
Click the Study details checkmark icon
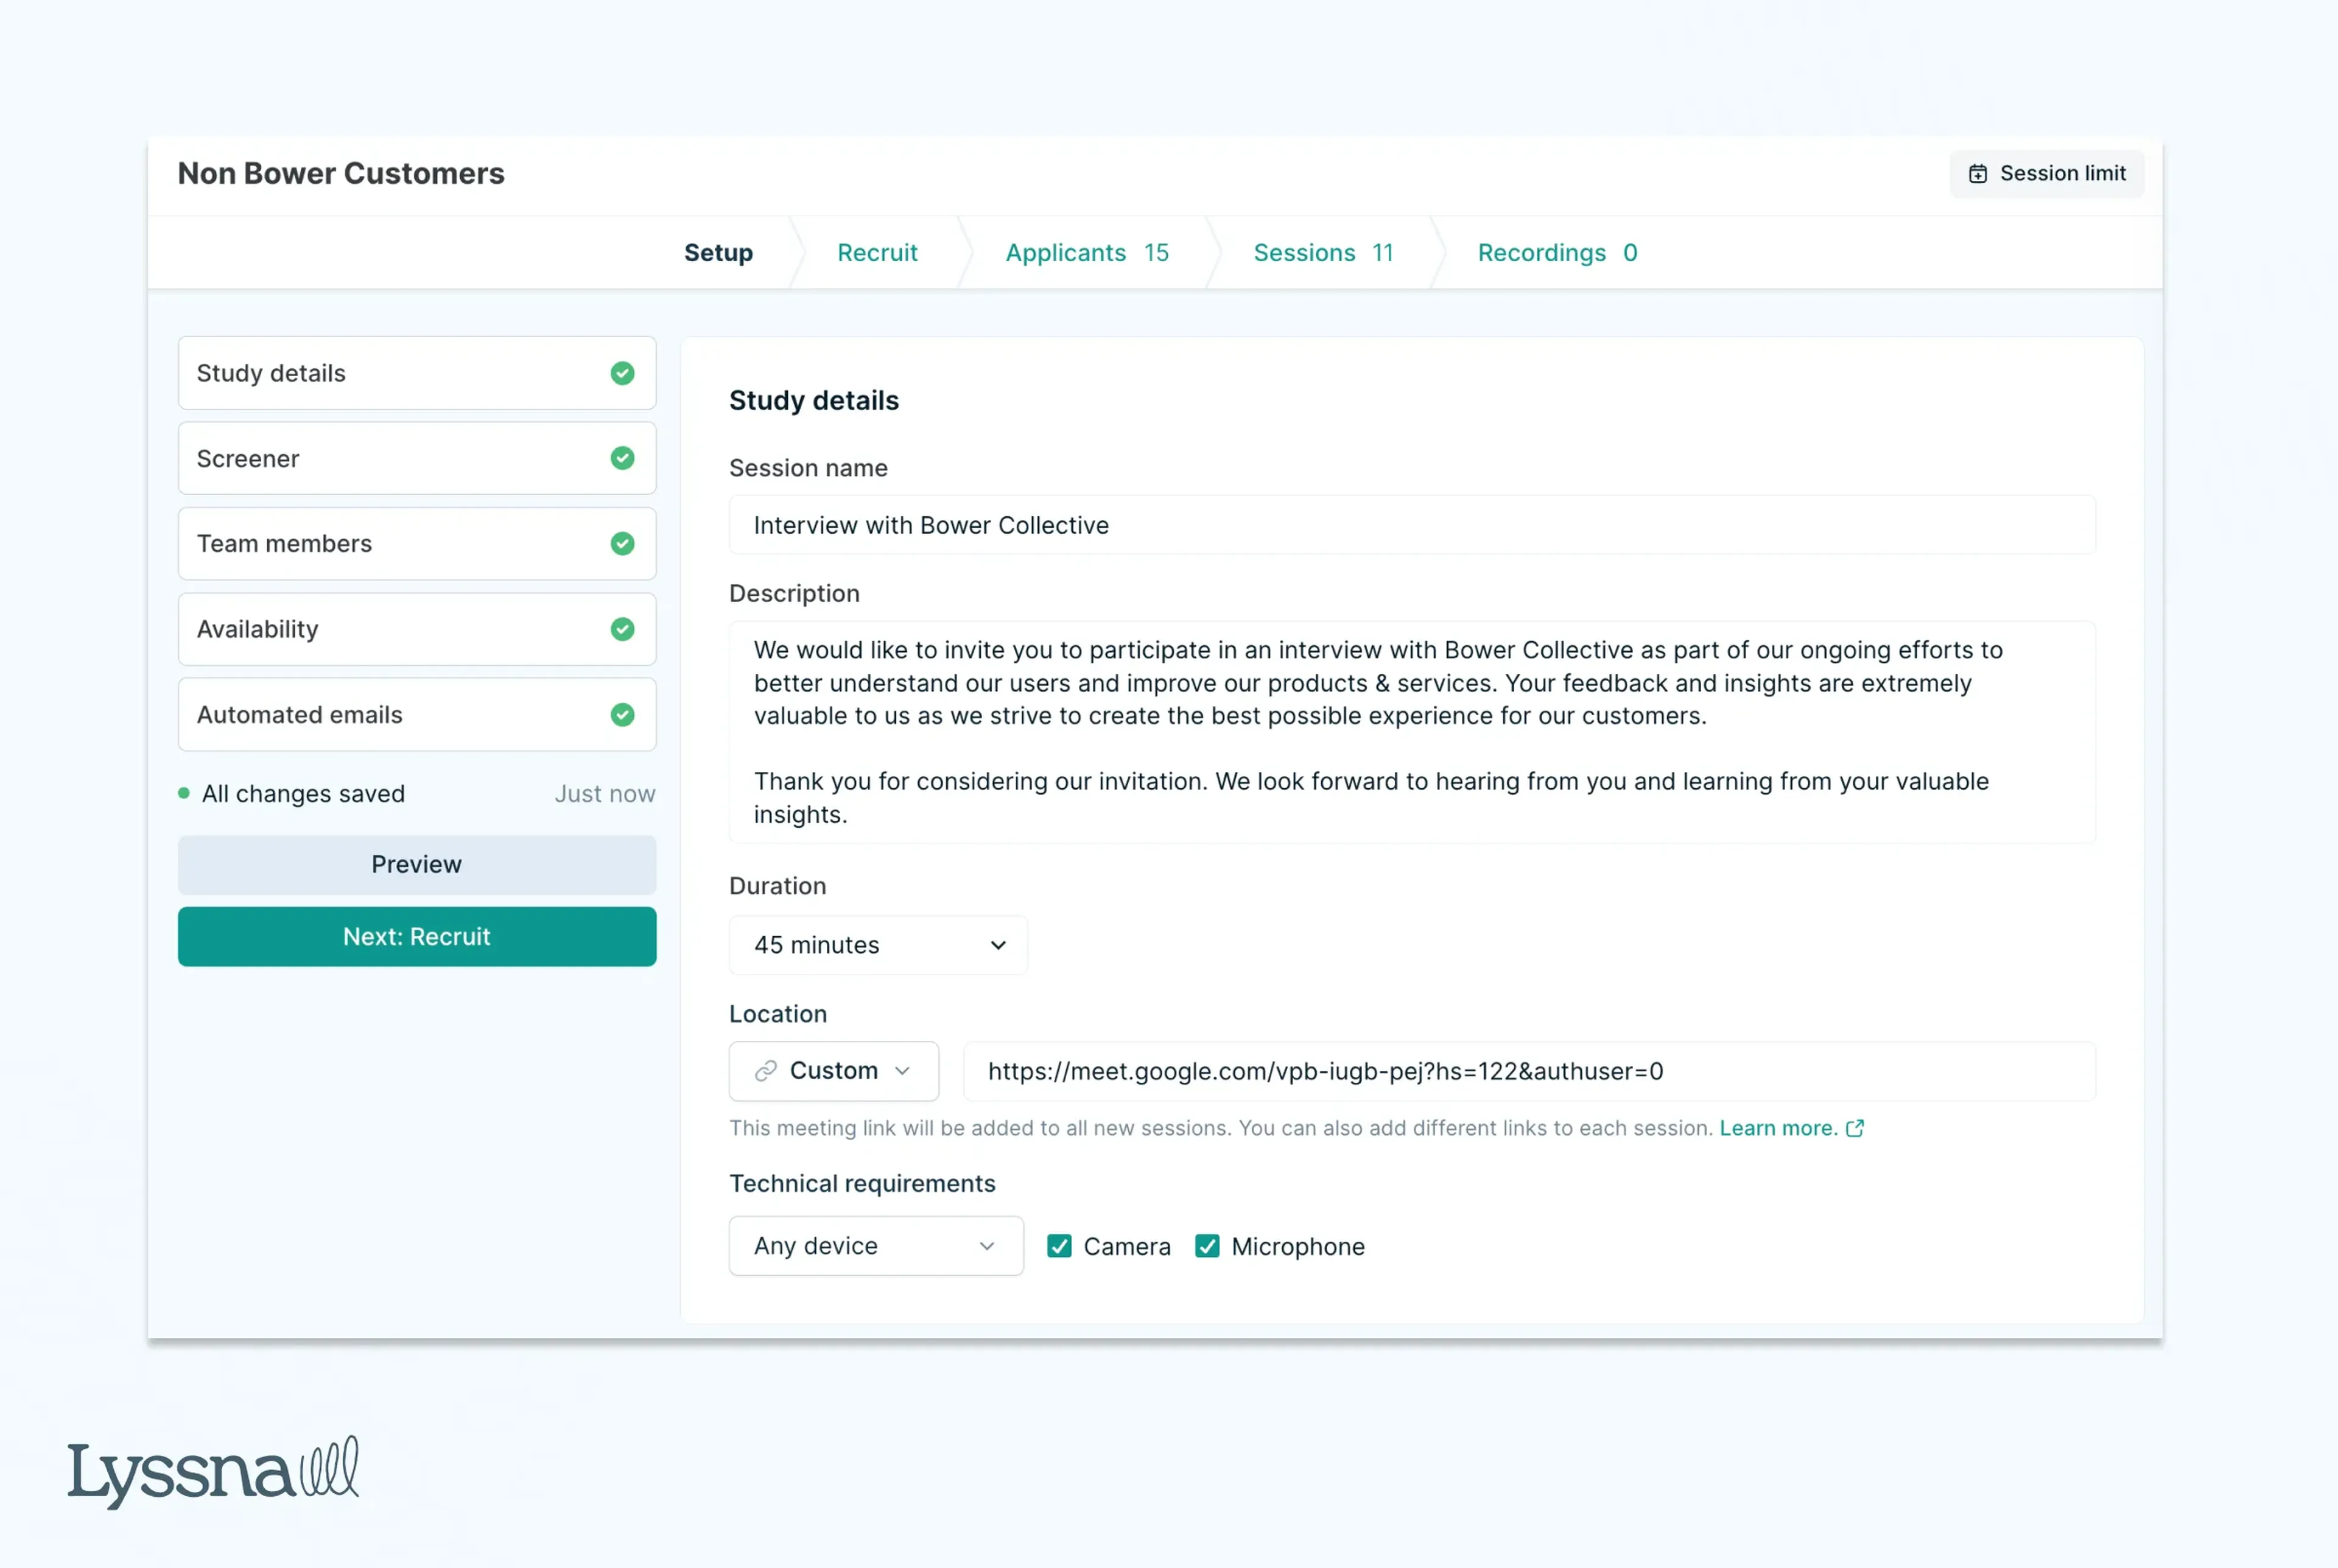pos(623,373)
